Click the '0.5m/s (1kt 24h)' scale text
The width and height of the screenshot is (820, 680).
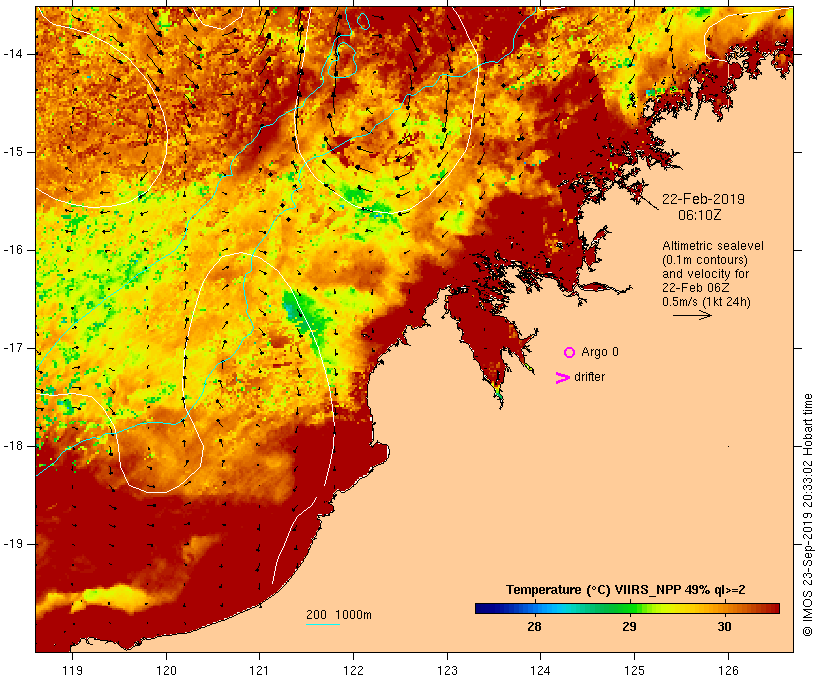point(707,302)
